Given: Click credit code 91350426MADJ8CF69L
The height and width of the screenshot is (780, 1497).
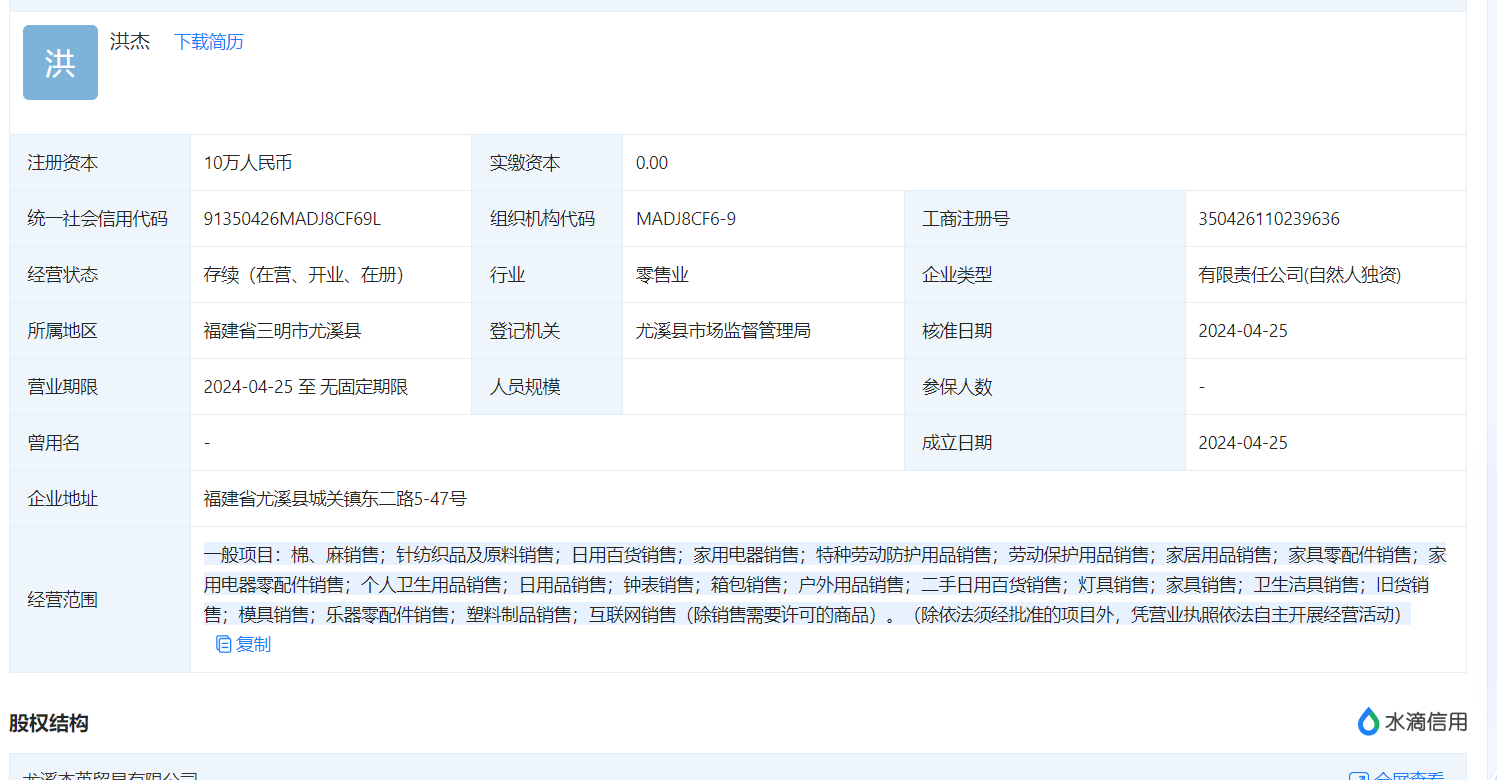Looking at the screenshot, I should click(292, 219).
